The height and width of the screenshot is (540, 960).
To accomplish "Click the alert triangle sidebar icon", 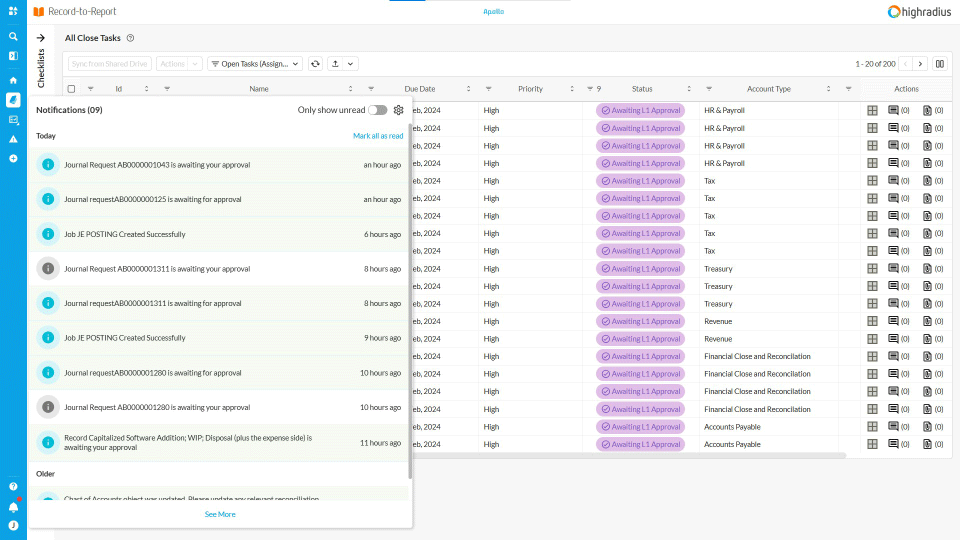I will (13, 139).
